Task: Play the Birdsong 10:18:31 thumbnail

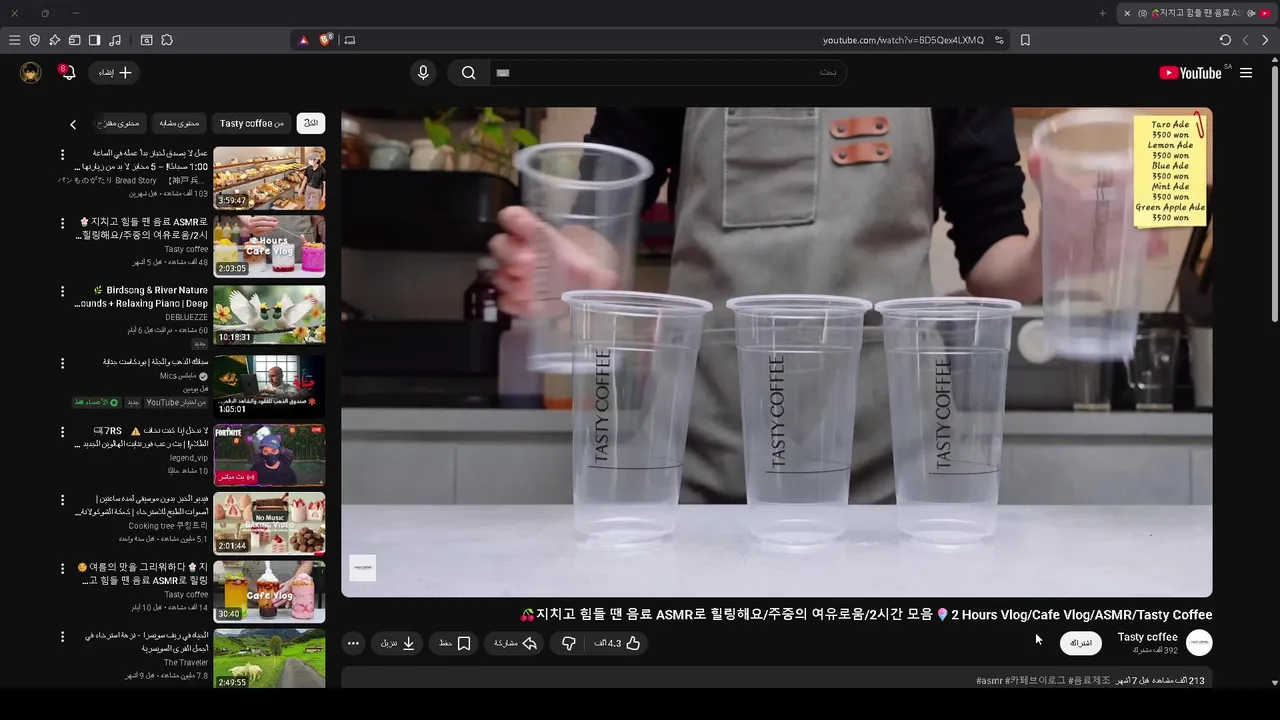Action: tap(269, 315)
